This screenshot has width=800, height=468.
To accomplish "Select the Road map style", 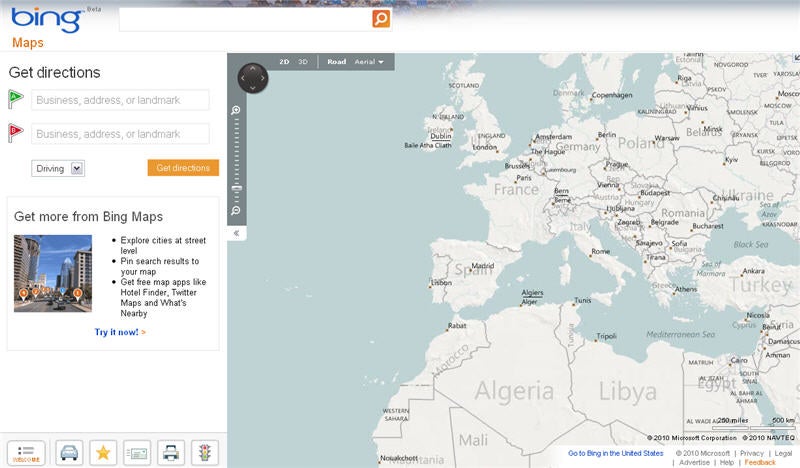I will click(x=337, y=62).
